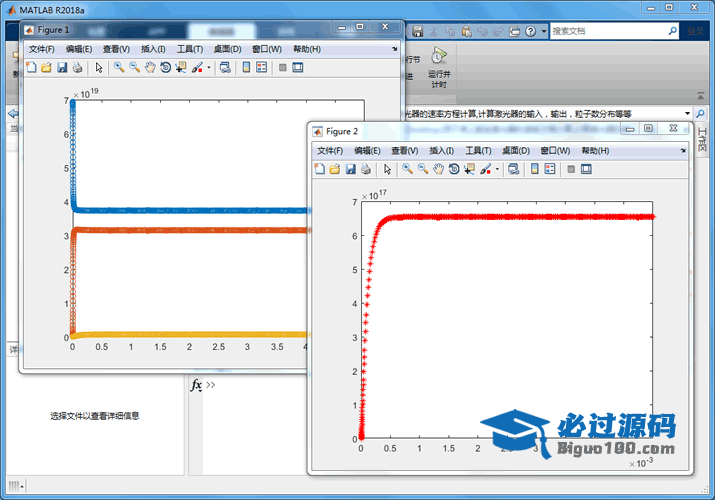Image resolution: width=715 pixels, height=500 pixels.
Task: Open 插入(I) menu in Figure 2
Action: coord(442,151)
